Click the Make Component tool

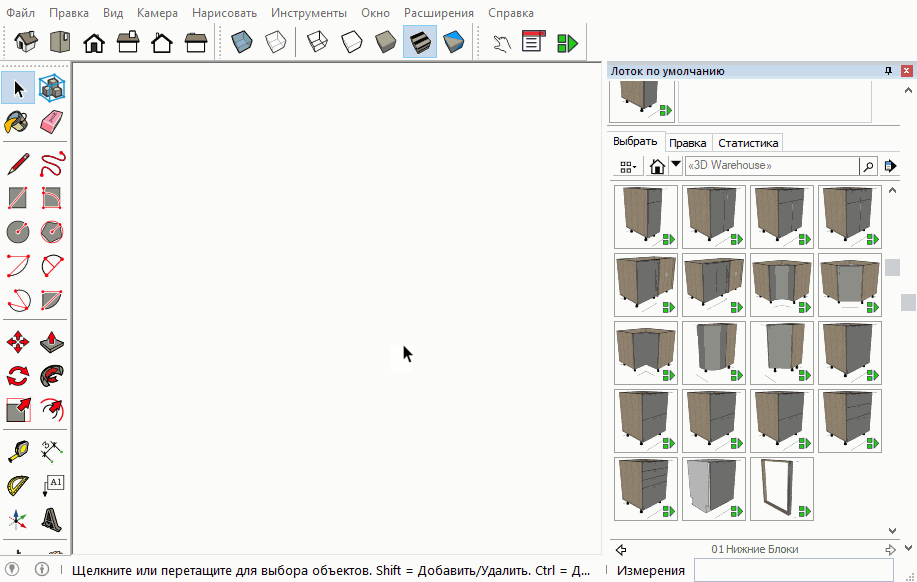point(52,88)
